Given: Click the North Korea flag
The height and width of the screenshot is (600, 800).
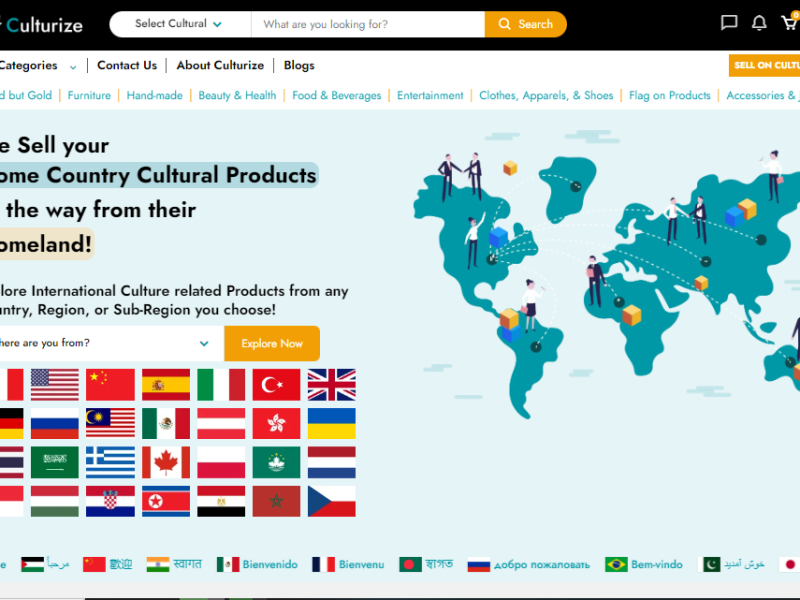Looking at the screenshot, I should click(x=165, y=503).
